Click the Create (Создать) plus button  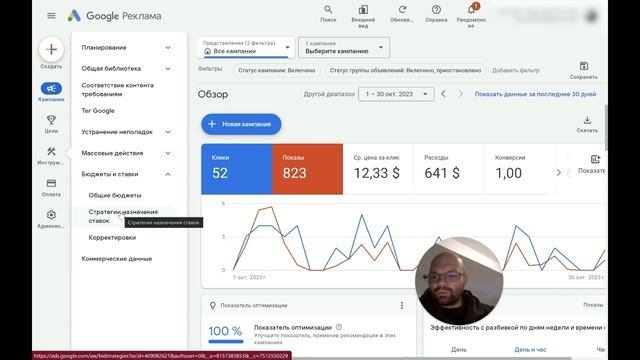point(51,49)
